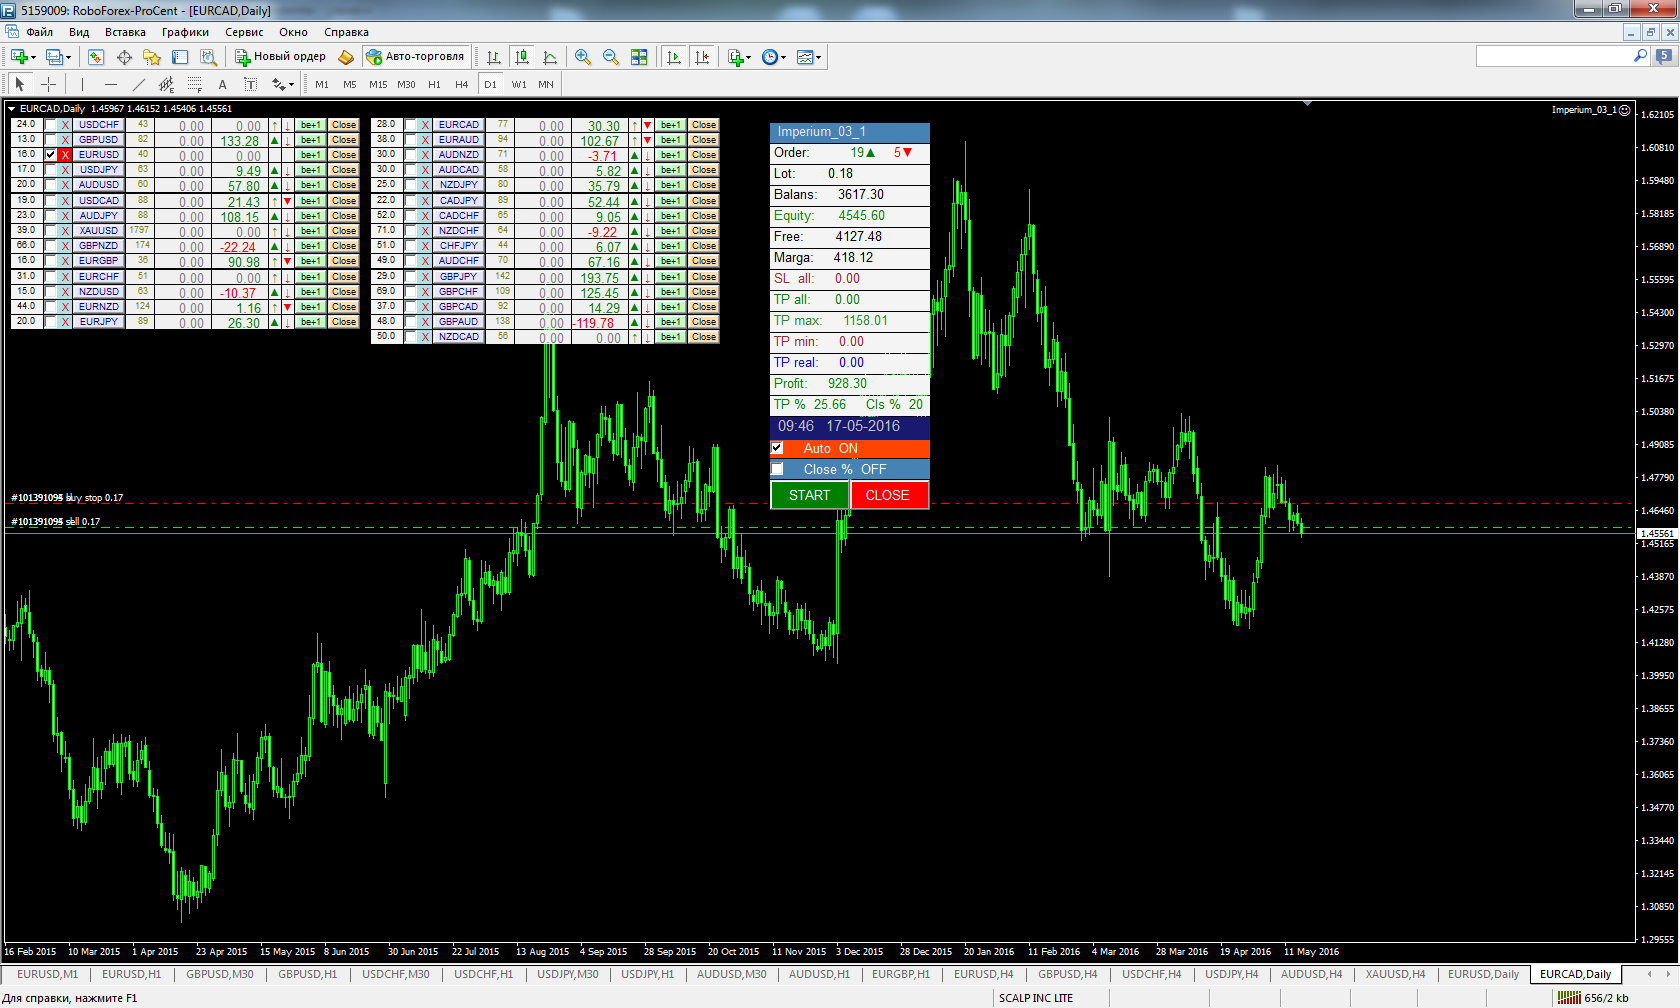The image size is (1680, 1008).
Task: Toggle Auto ON checkbox in Imperium panel
Action: coord(777,448)
